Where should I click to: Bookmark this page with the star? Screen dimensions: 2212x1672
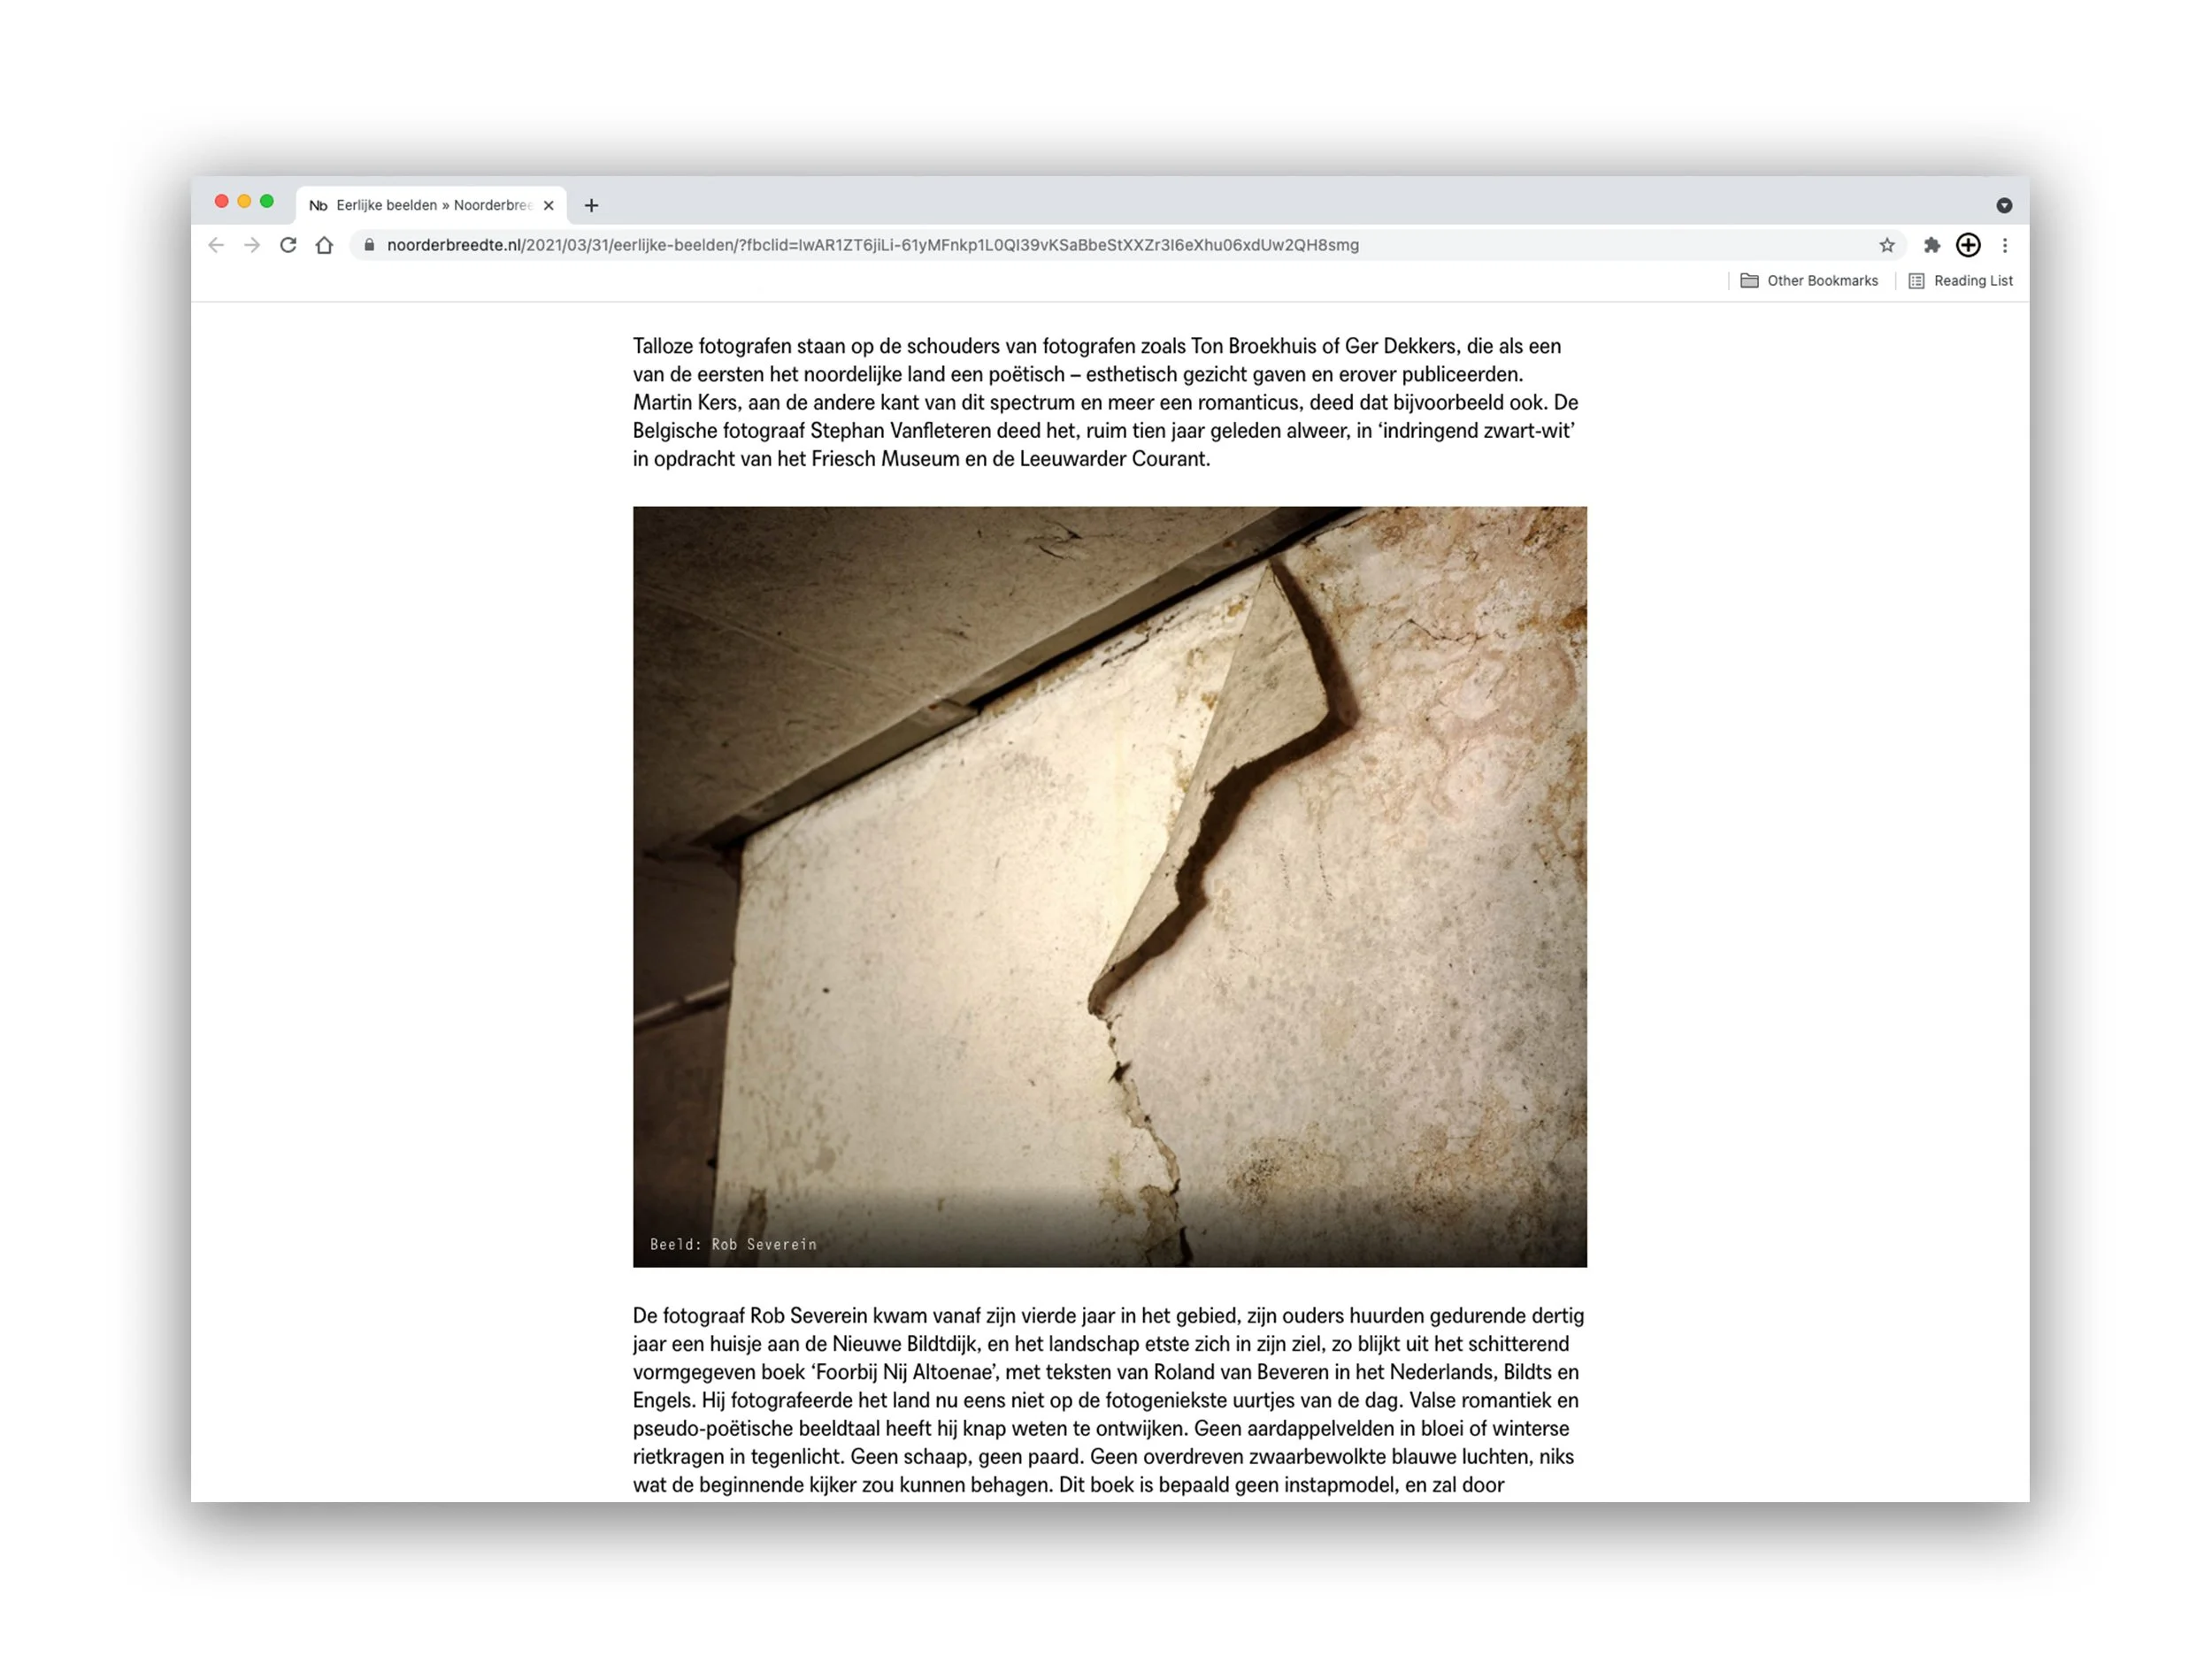coord(1886,245)
